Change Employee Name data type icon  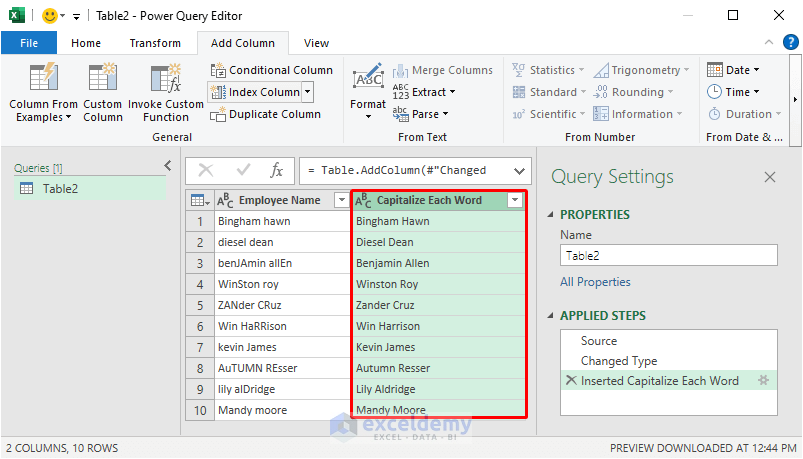(x=225, y=200)
